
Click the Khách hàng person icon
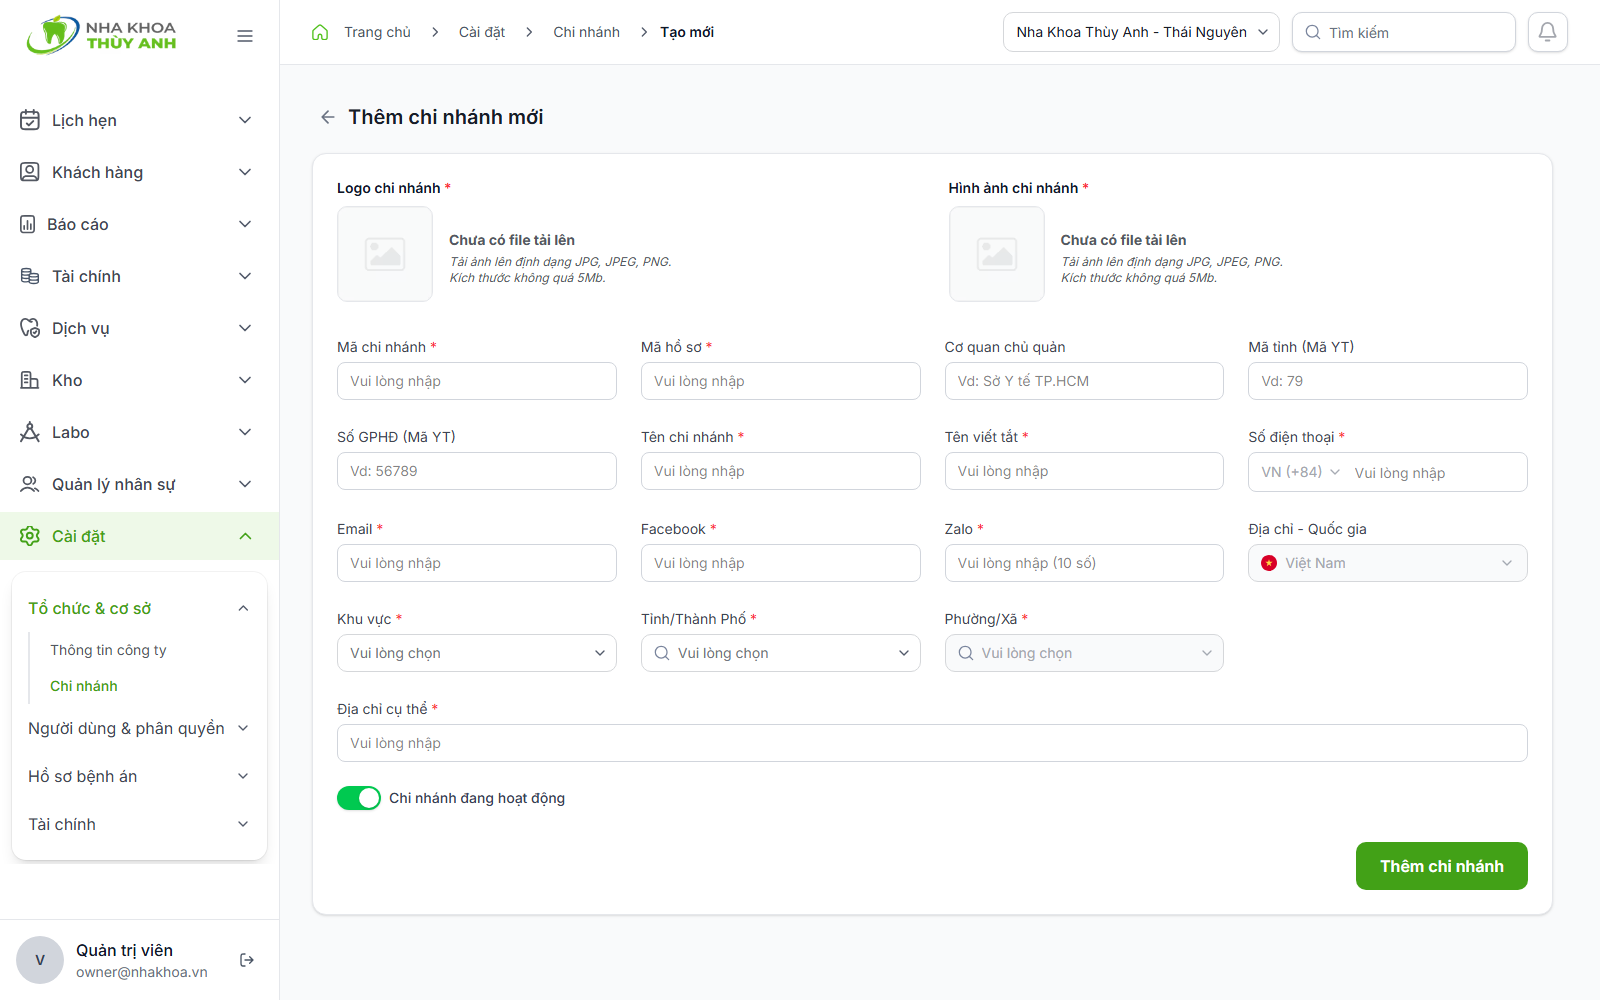point(30,172)
